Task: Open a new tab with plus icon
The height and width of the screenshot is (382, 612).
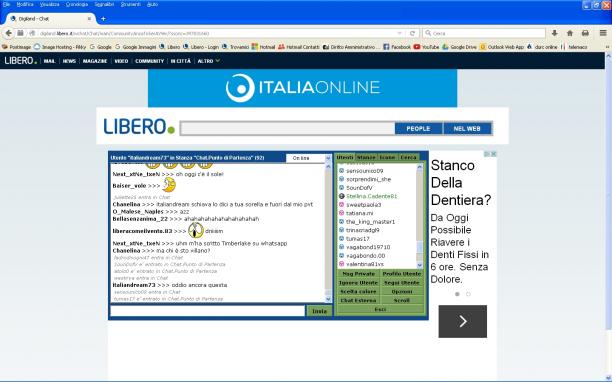Action: point(103,18)
